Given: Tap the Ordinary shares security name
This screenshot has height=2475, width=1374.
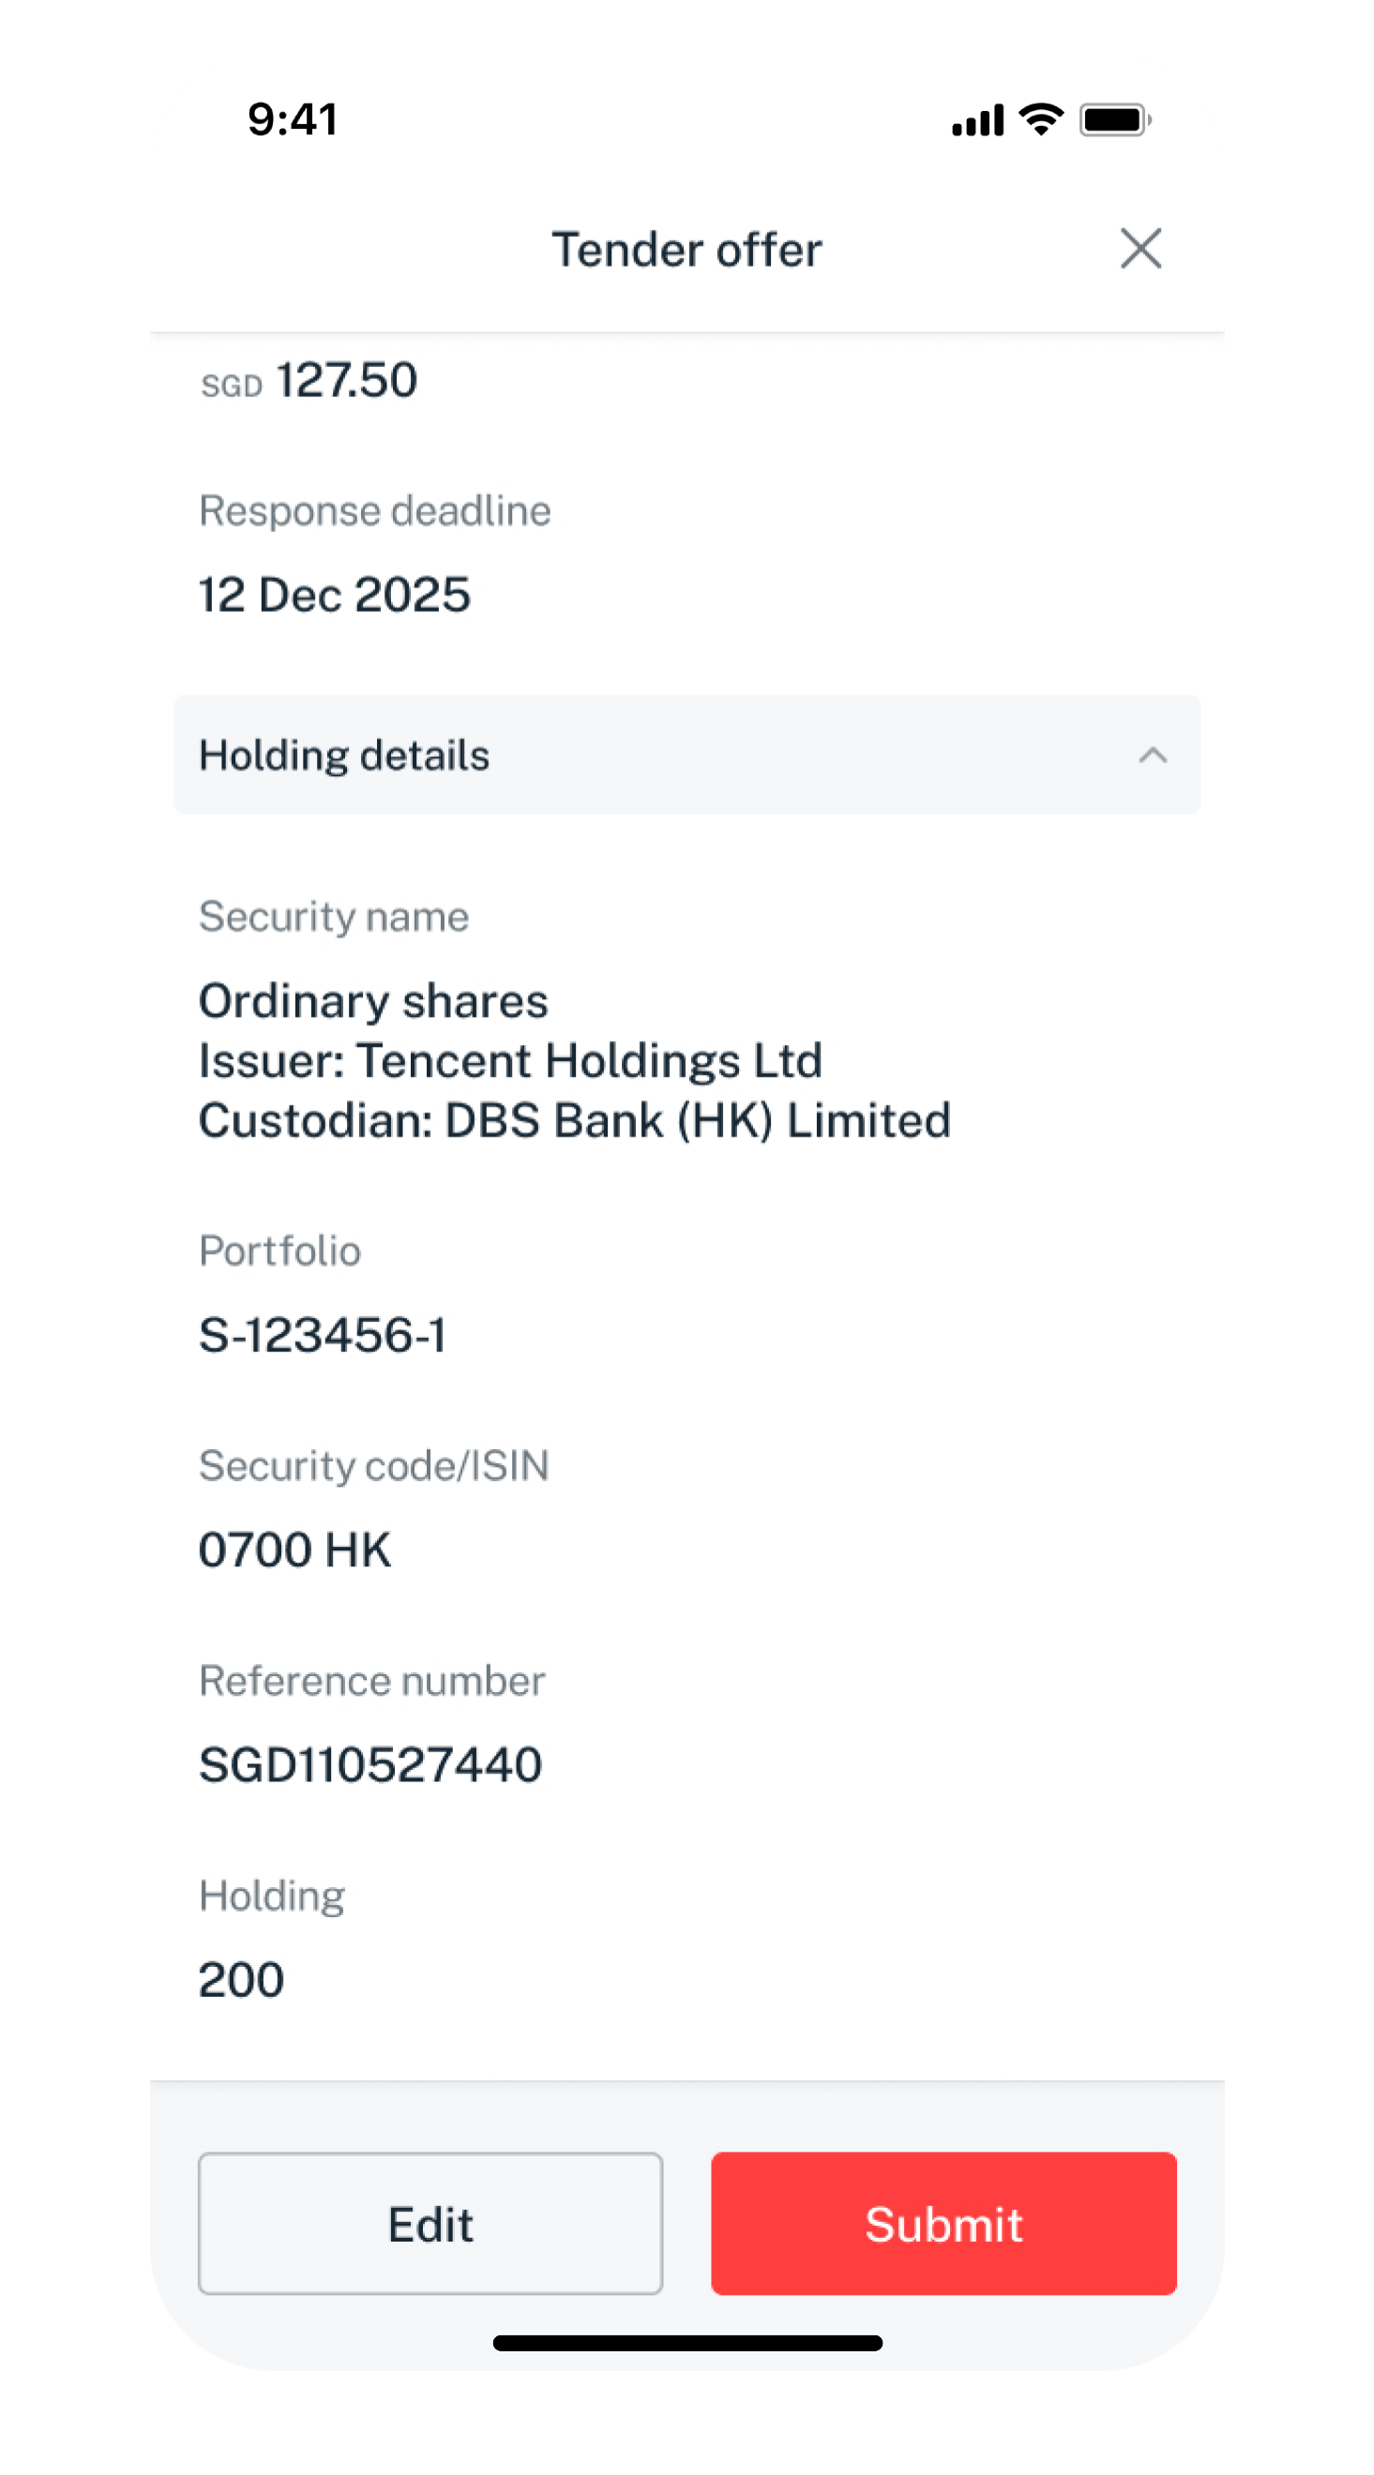Looking at the screenshot, I should tap(373, 1001).
